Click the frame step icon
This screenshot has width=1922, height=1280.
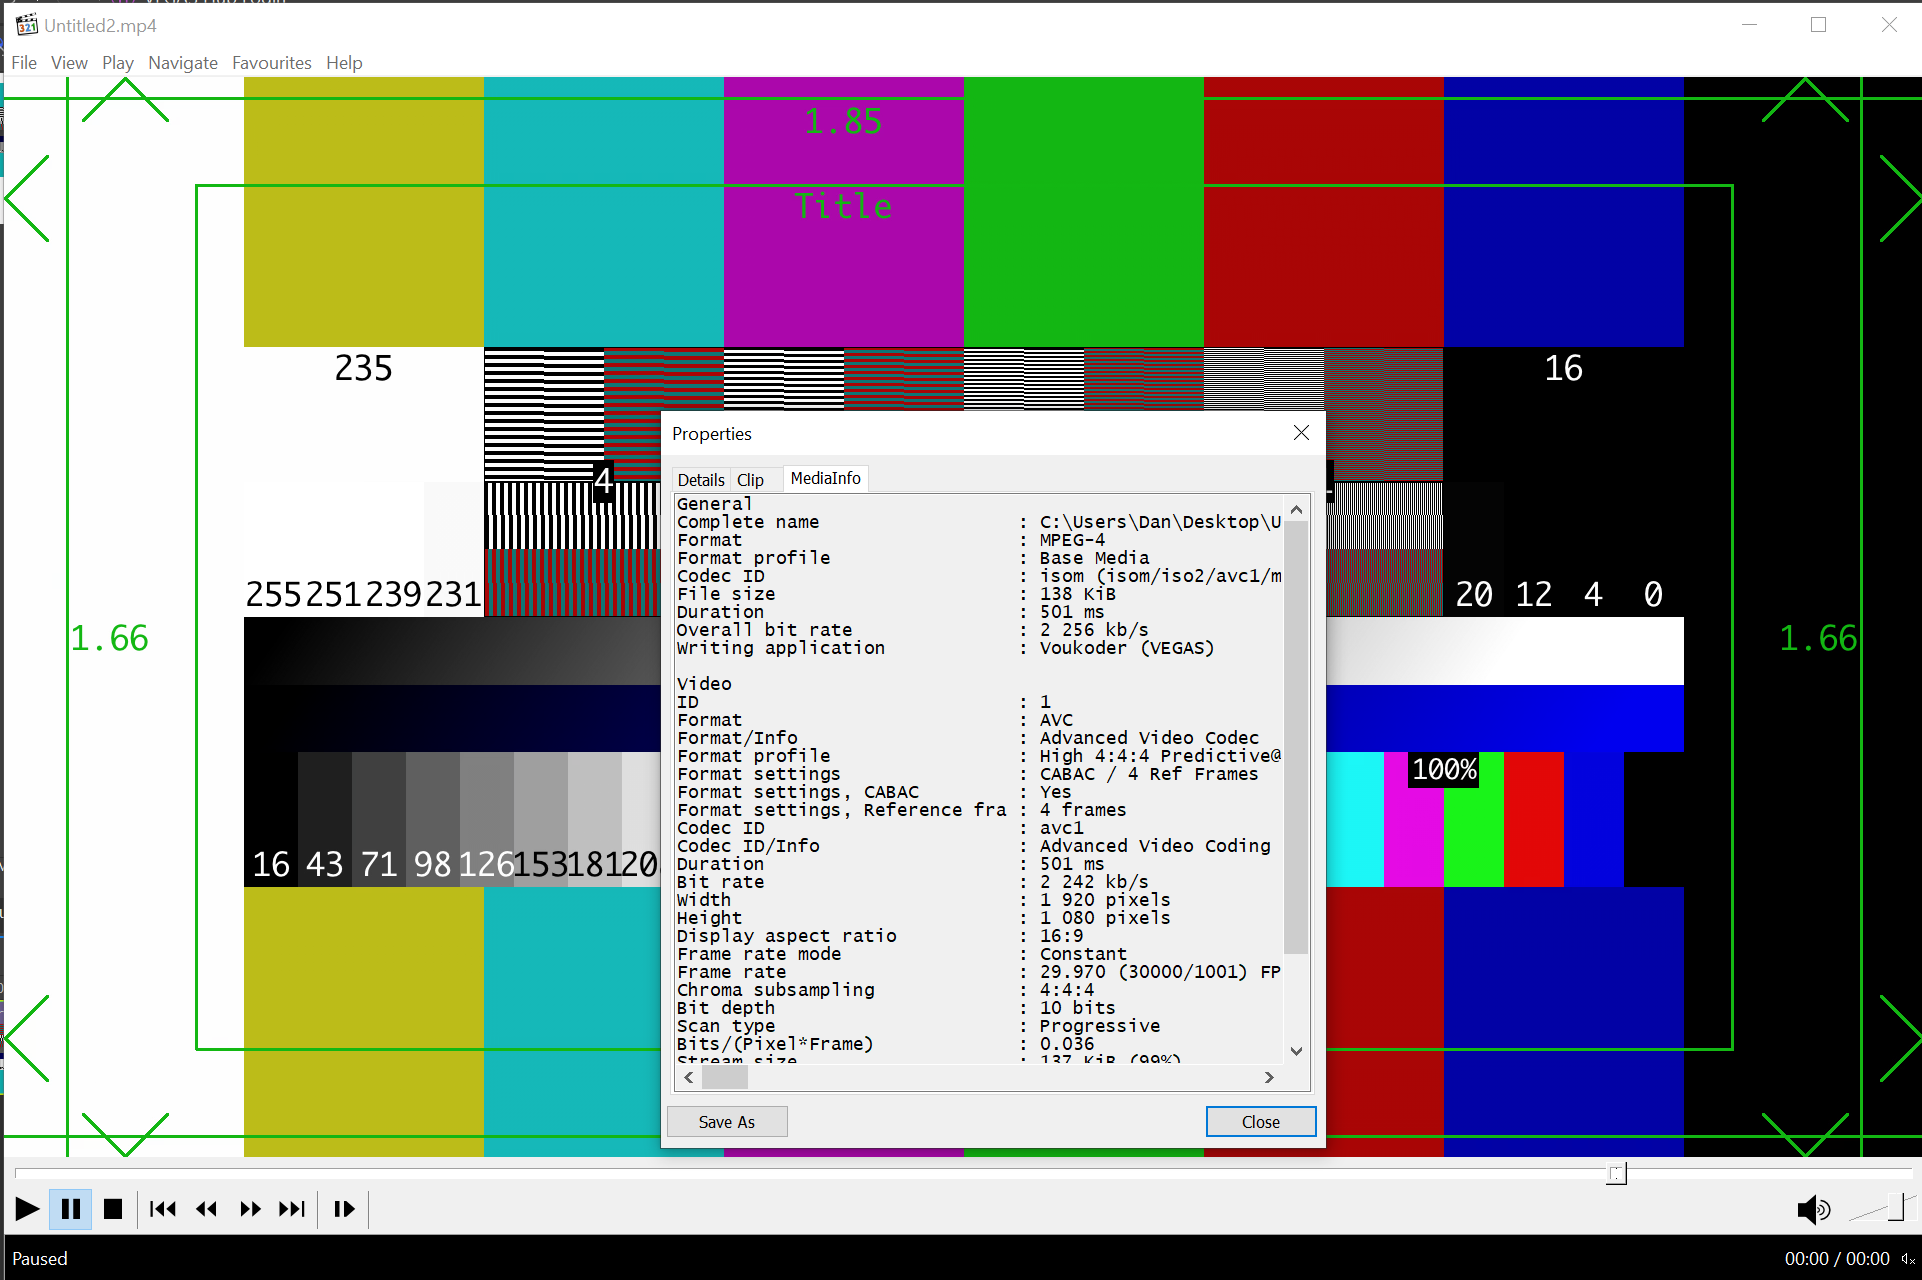tap(344, 1209)
